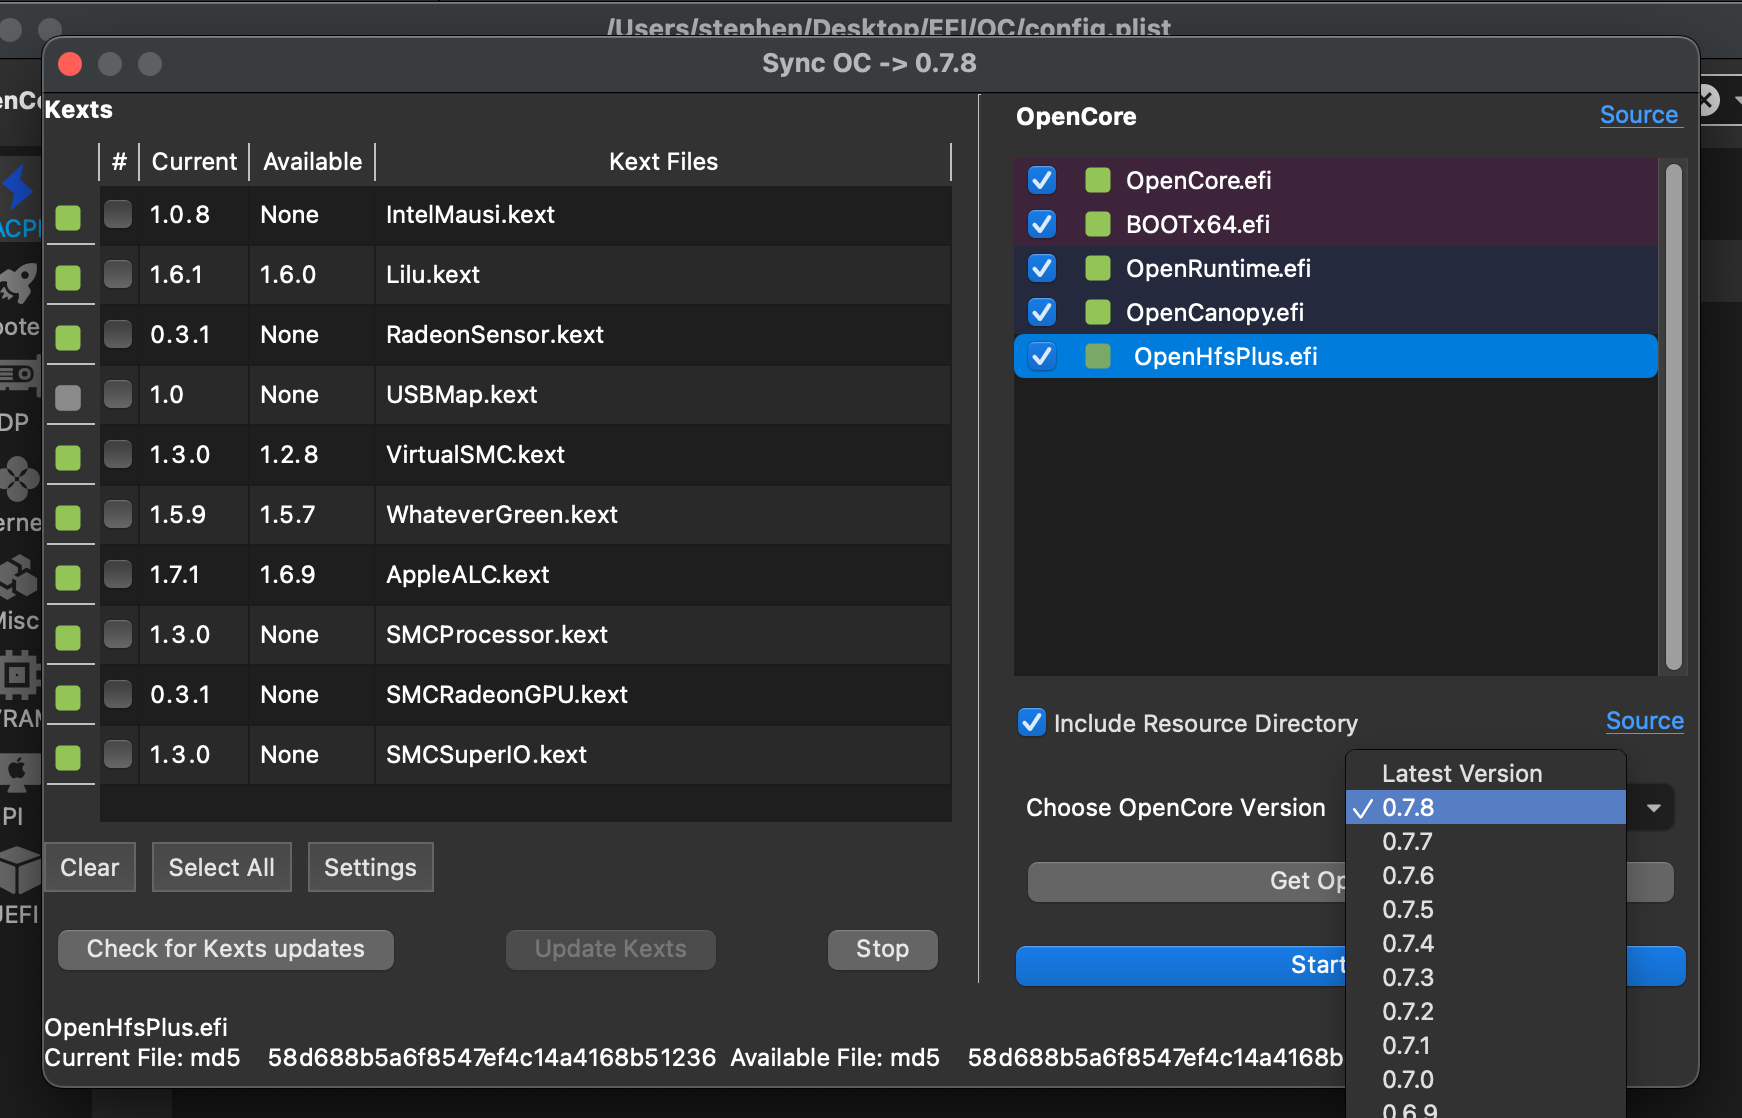This screenshot has width=1742, height=1118.
Task: Click the OpenCore list scrollbar
Action: pyautogui.click(x=1675, y=420)
